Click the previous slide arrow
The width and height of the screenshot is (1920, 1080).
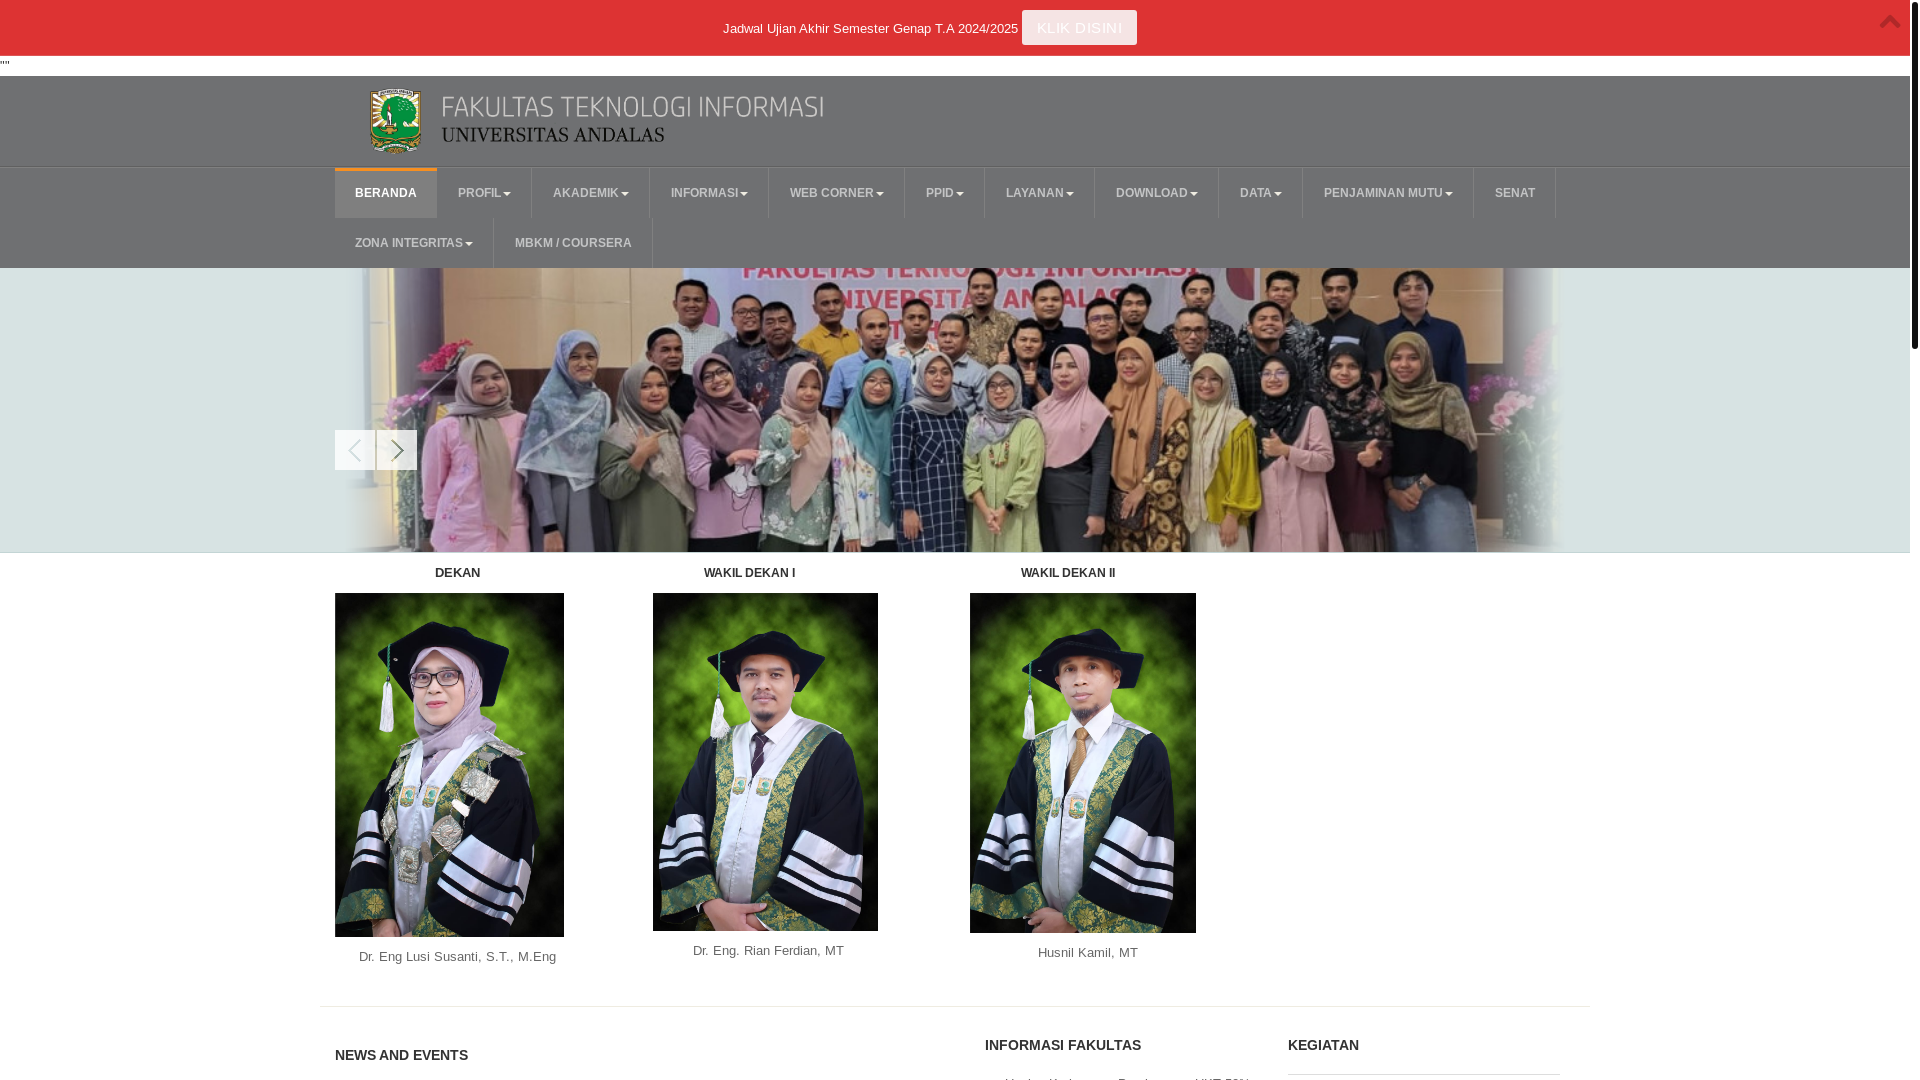(355, 450)
